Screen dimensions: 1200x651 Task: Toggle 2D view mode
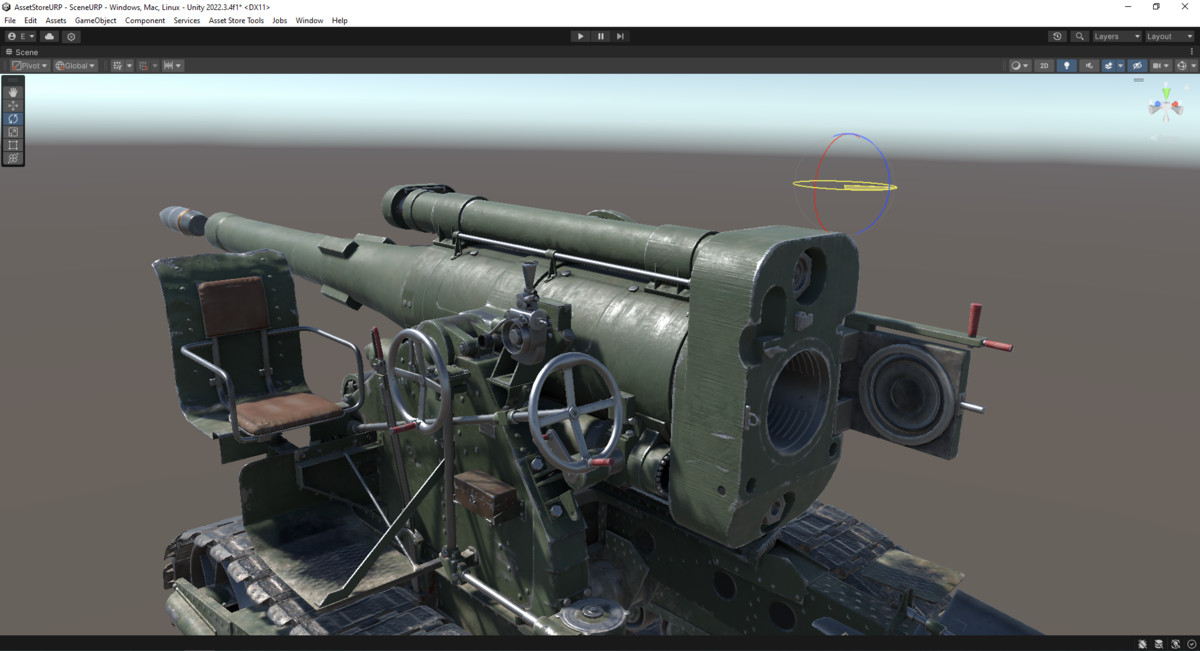click(x=1044, y=65)
